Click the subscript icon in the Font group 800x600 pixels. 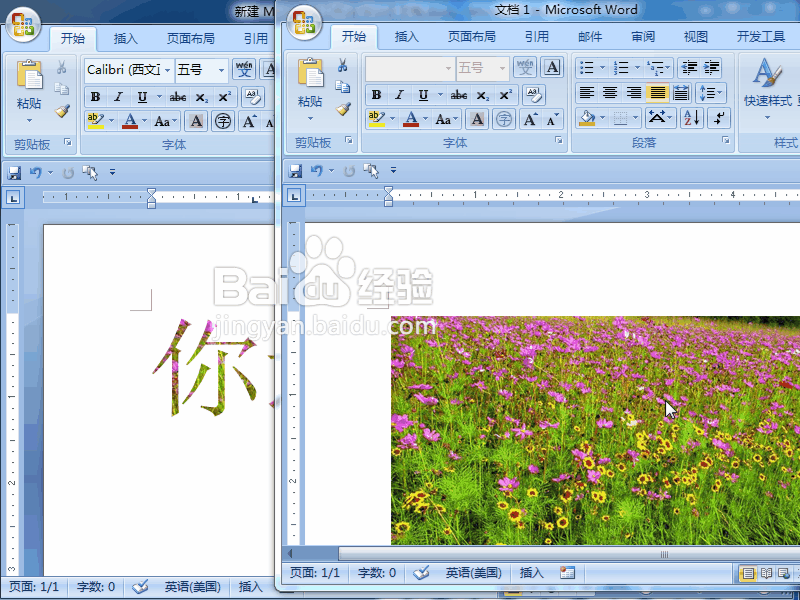[482, 94]
